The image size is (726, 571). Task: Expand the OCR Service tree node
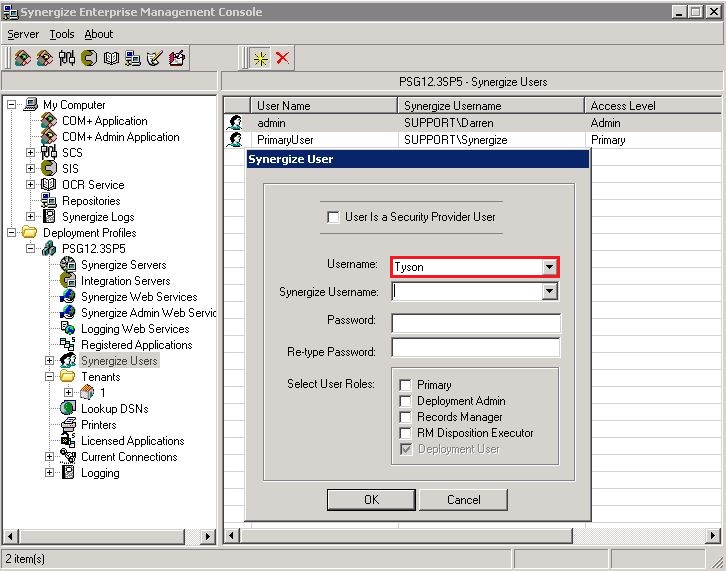pyautogui.click(x=31, y=184)
